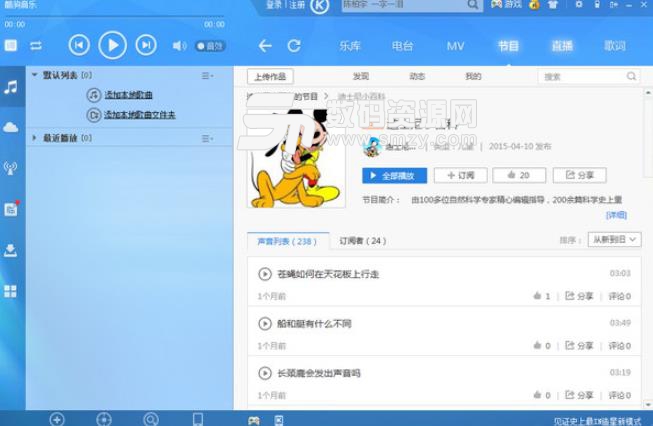Viewport: 653px width, 426px height.
Task: Click the 上传作品 button
Action: pos(270,77)
